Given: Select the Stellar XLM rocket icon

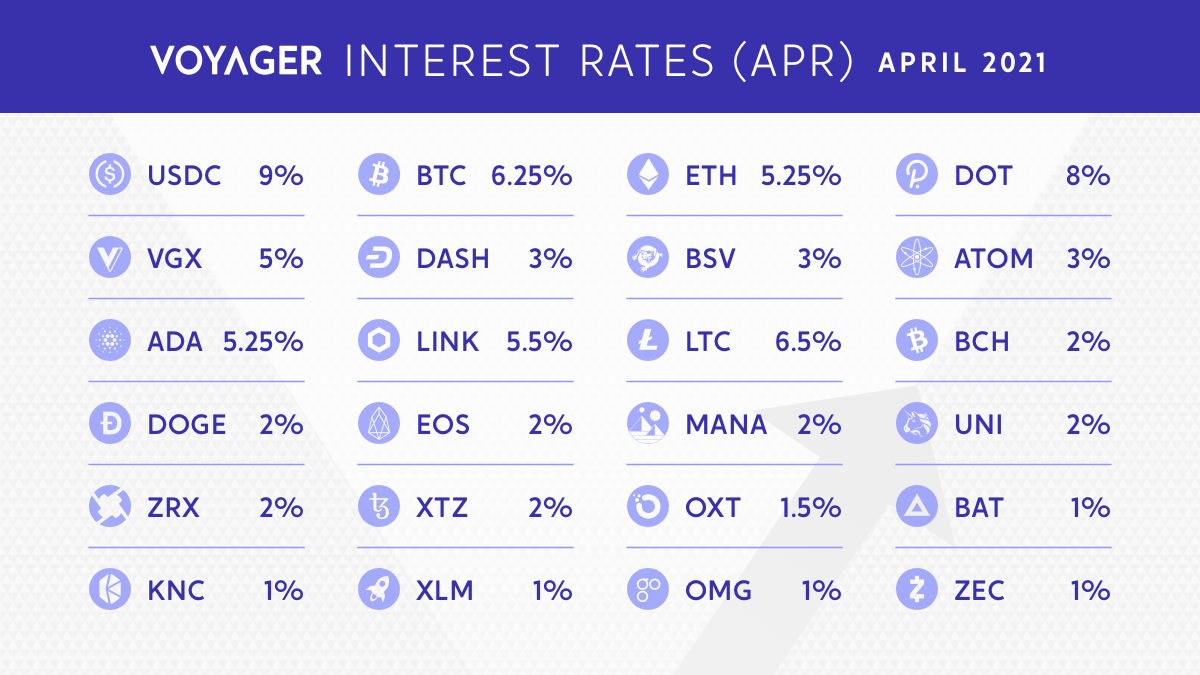Looking at the screenshot, I should click(376, 590).
